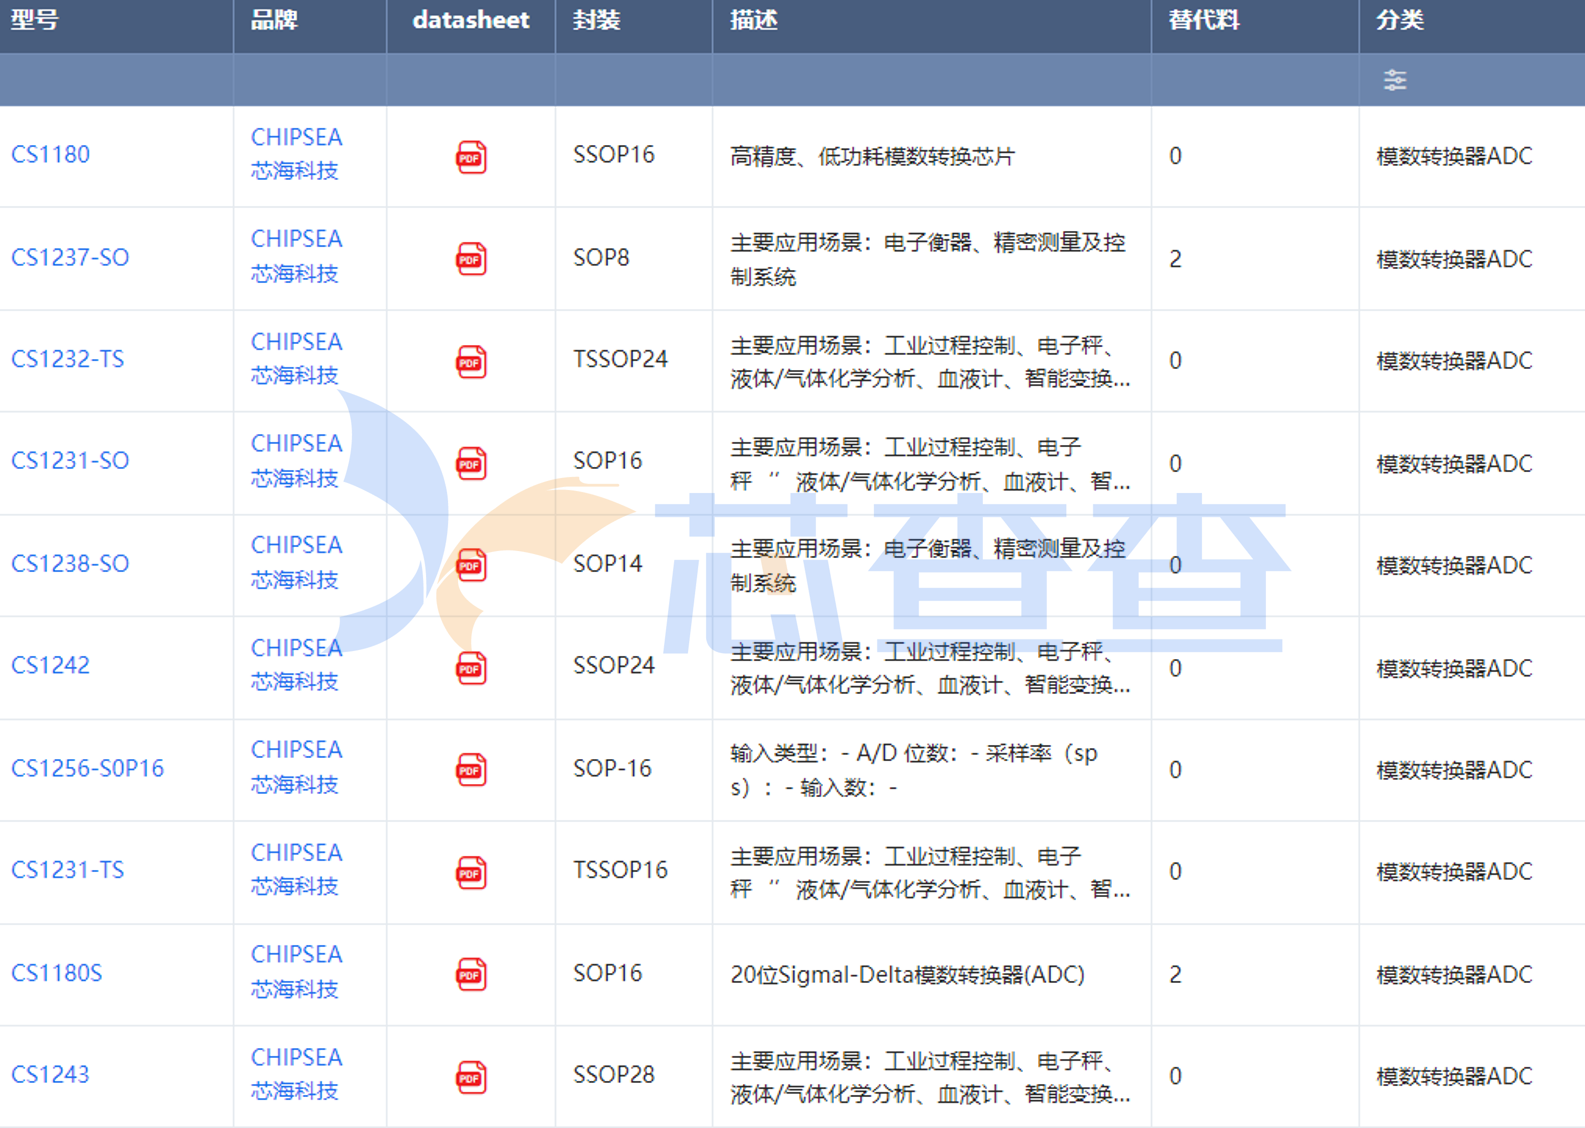The image size is (1585, 1128).
Task: Open the PDF datasheet for CS1180
Action: [x=471, y=157]
